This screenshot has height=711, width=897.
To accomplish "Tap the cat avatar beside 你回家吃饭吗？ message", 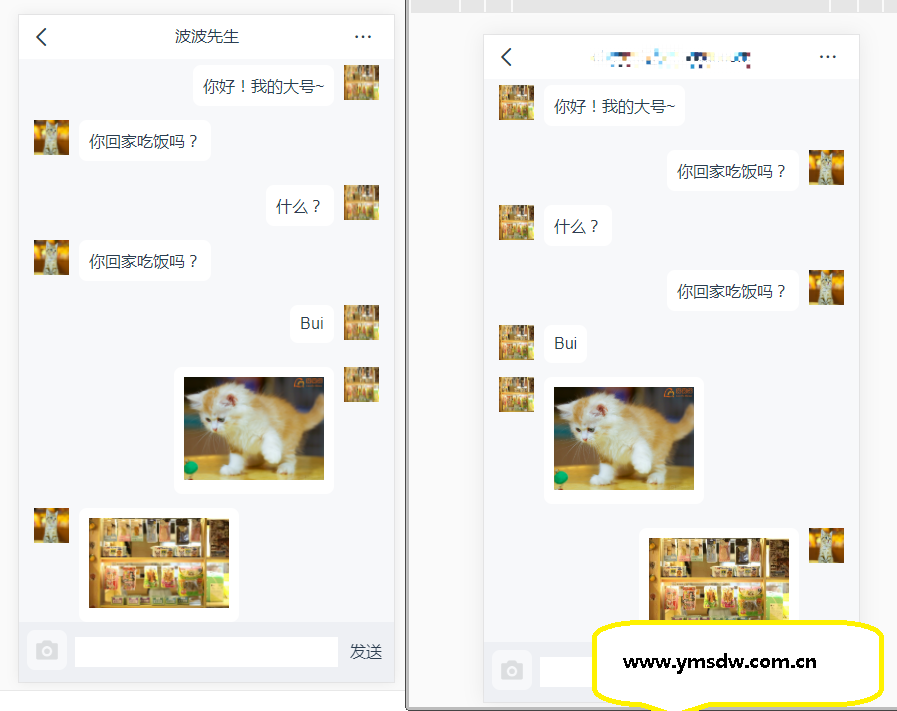I will pos(51,140).
